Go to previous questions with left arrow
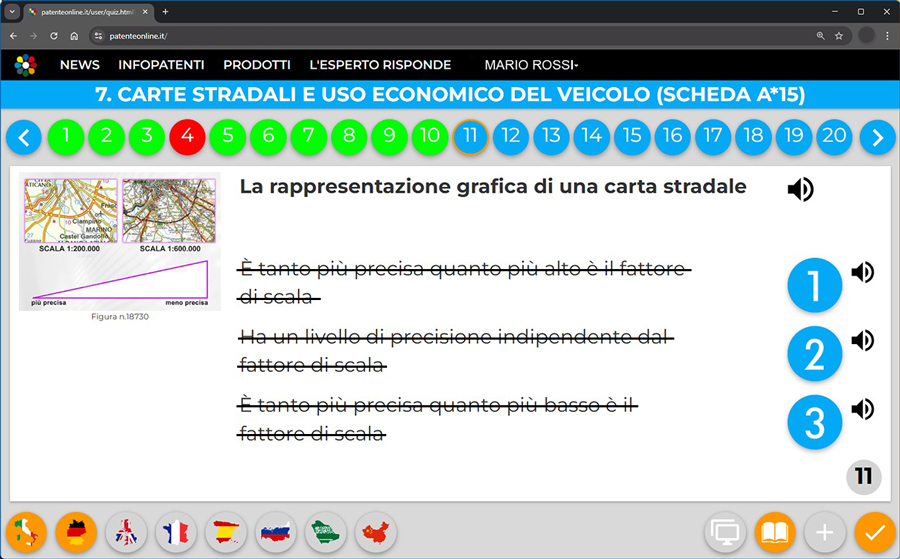 tap(24, 137)
